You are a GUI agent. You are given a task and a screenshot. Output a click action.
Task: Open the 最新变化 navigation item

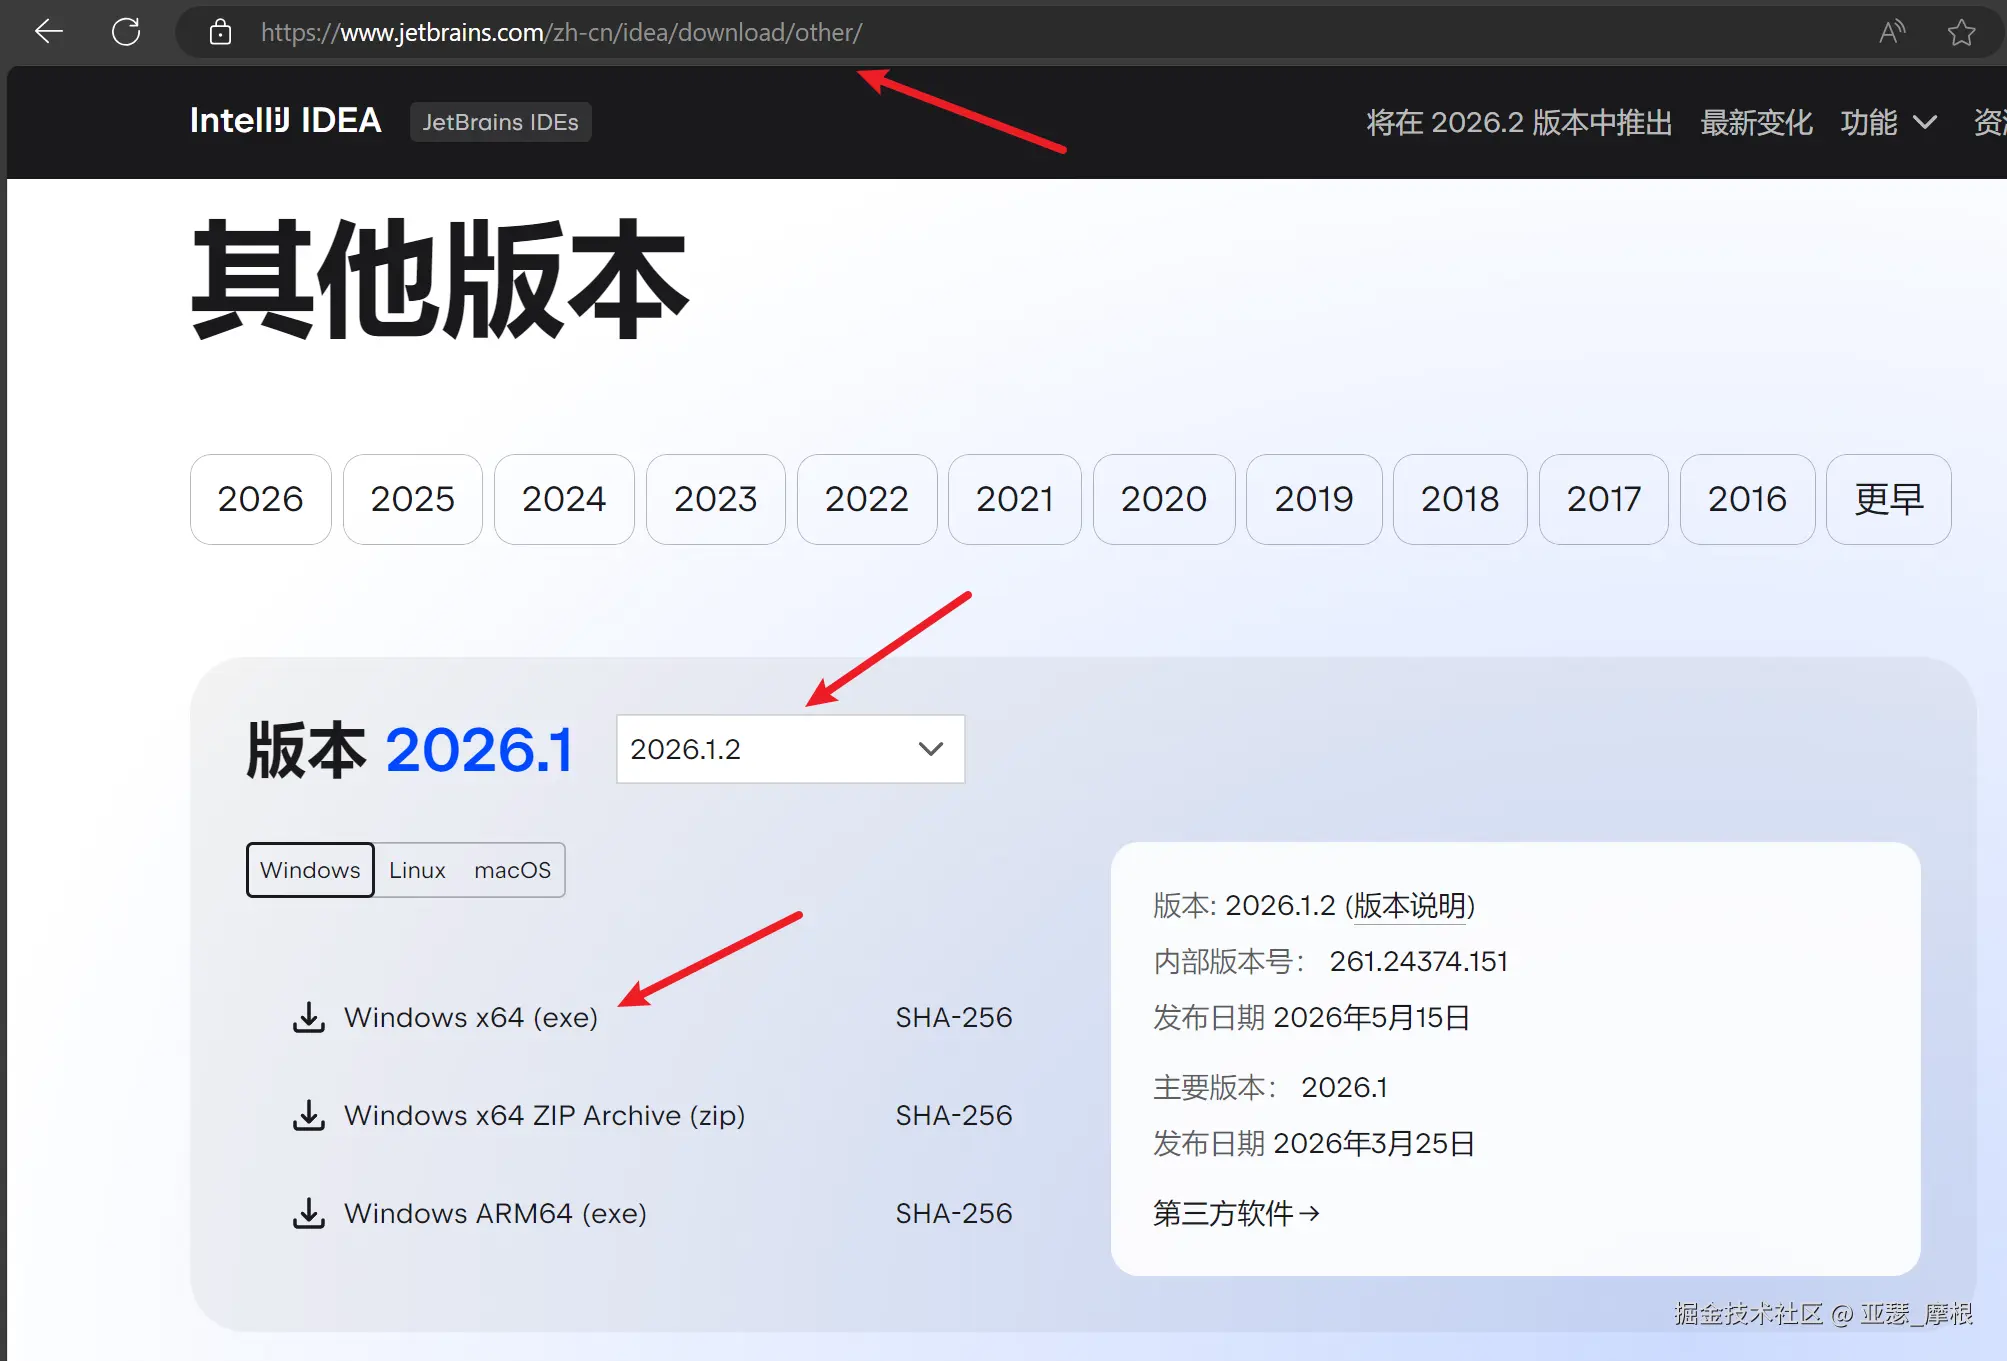click(1756, 122)
